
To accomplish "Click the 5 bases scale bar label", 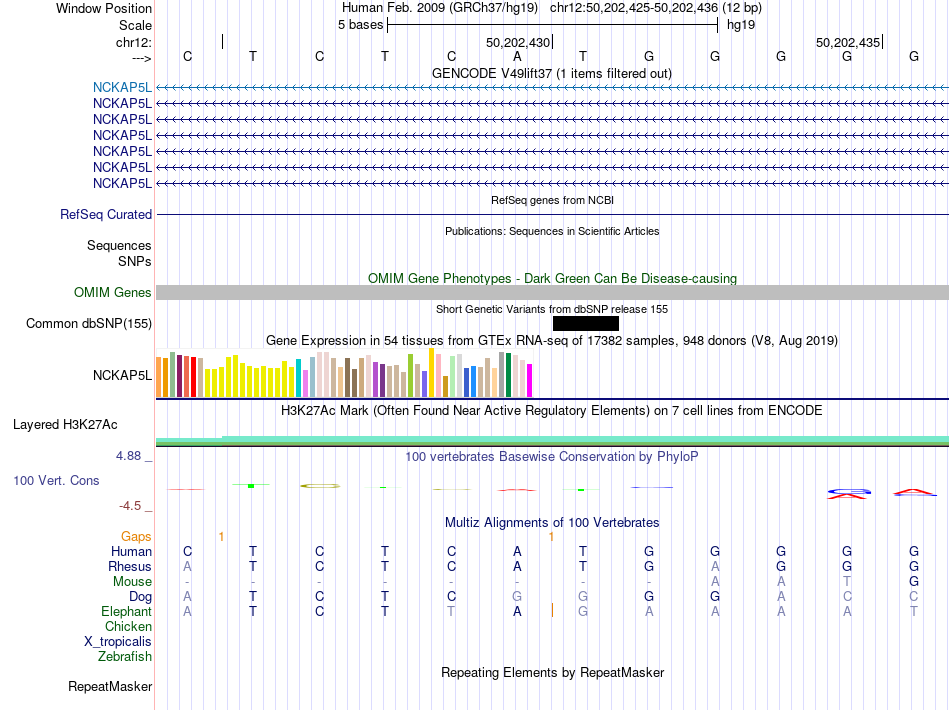I will point(360,25).
